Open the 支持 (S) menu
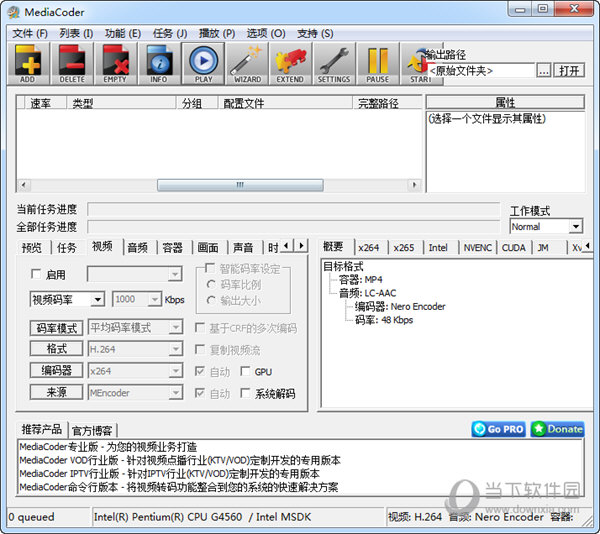Viewport: 600px width, 534px height. coord(315,34)
